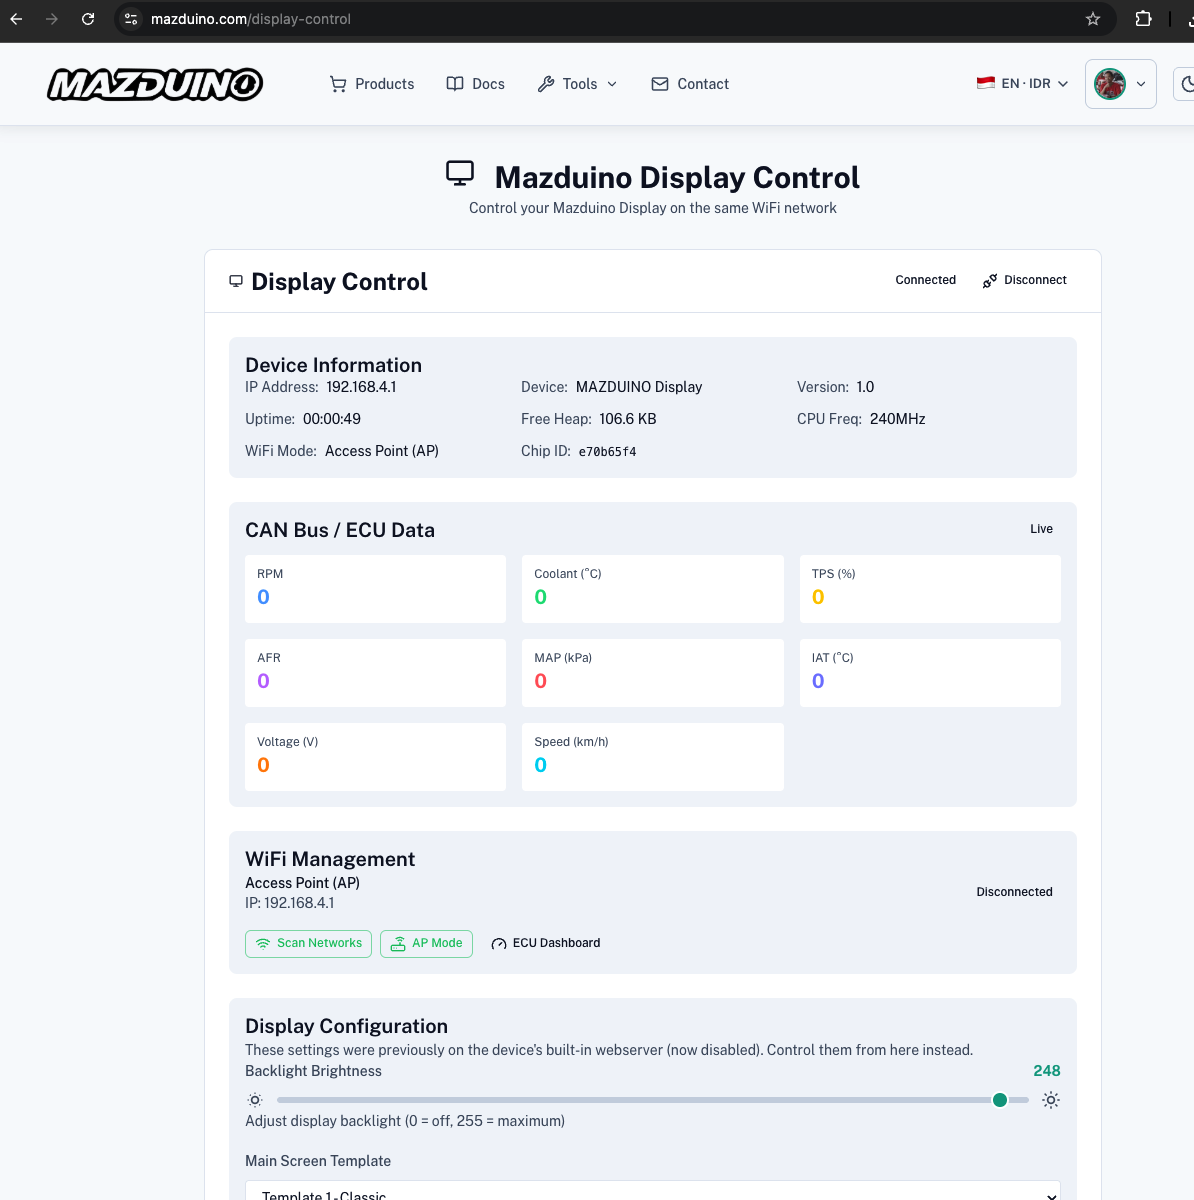Switch to AP Mode
Screen dimensions: 1194x1200
click(426, 943)
